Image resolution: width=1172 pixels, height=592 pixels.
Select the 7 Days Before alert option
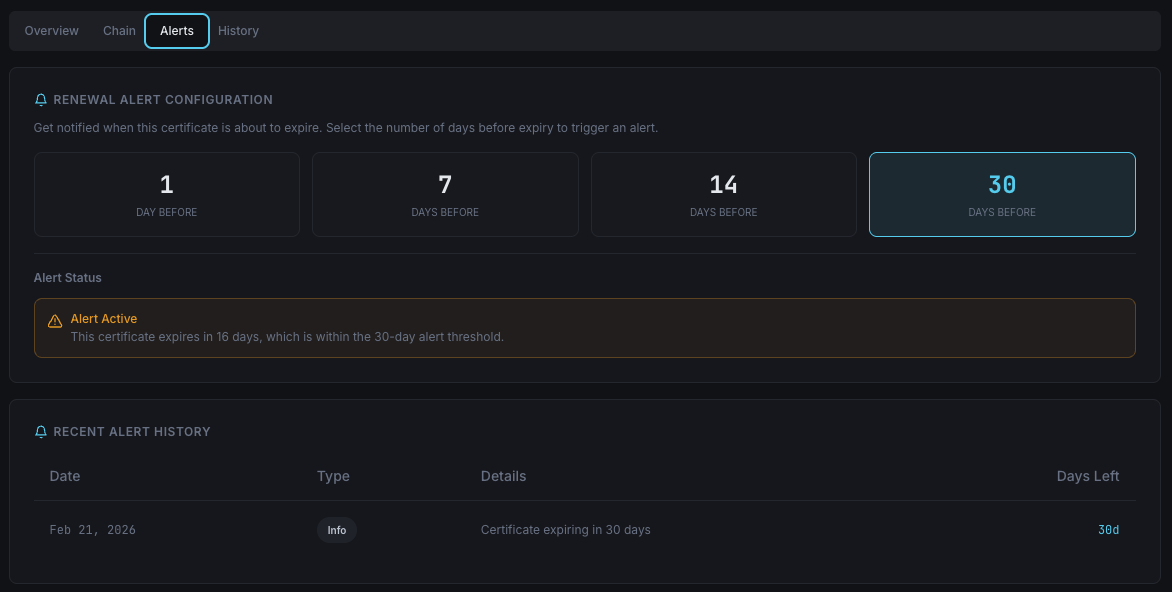[x=445, y=194]
